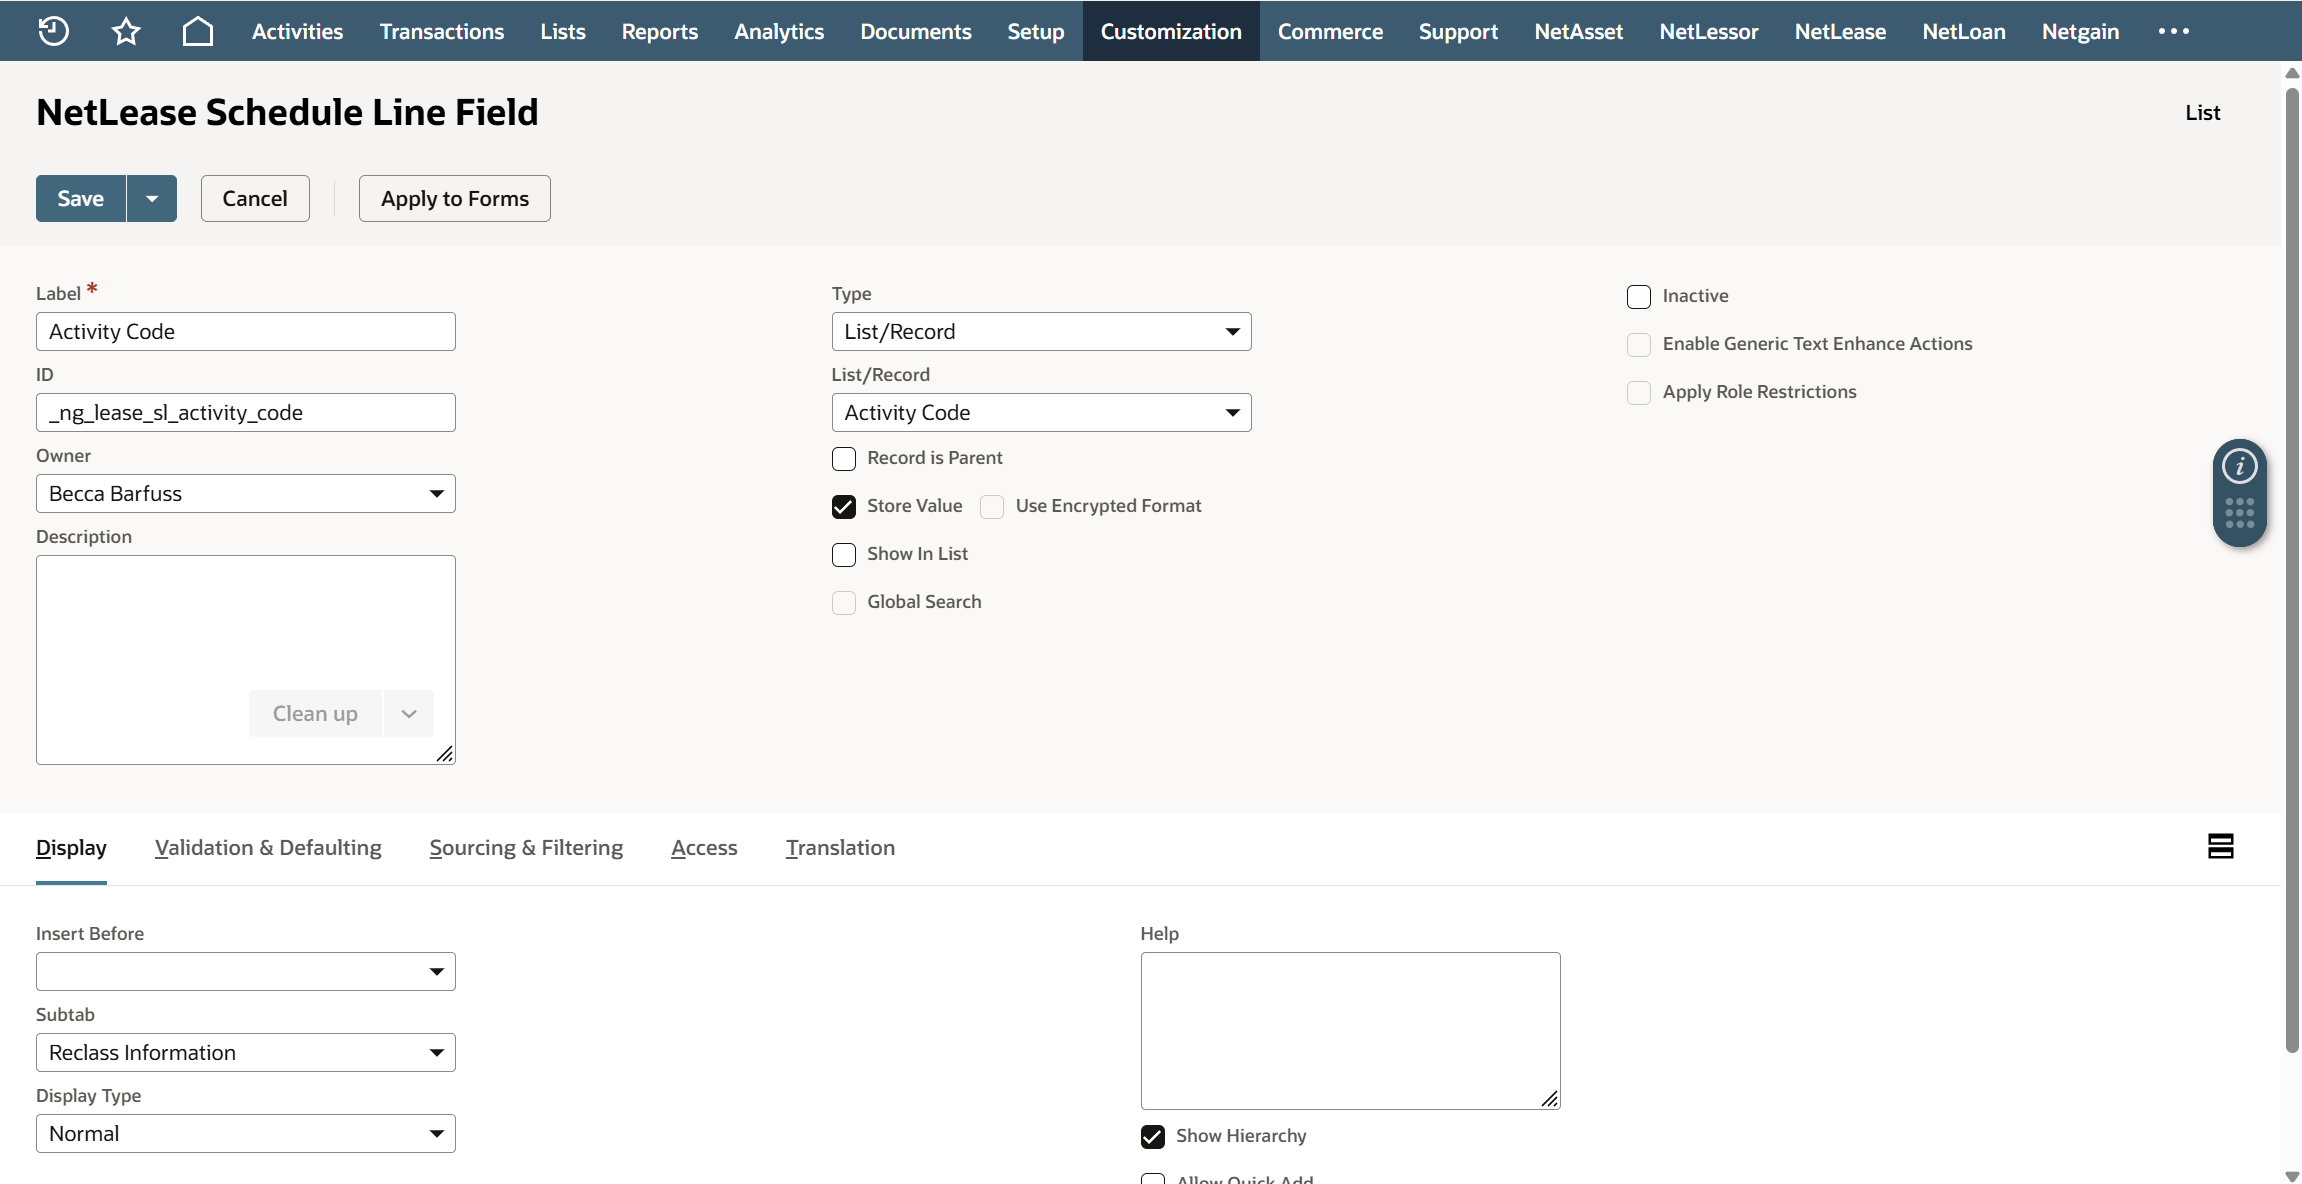Open the Type dropdown list

pyautogui.click(x=1041, y=332)
